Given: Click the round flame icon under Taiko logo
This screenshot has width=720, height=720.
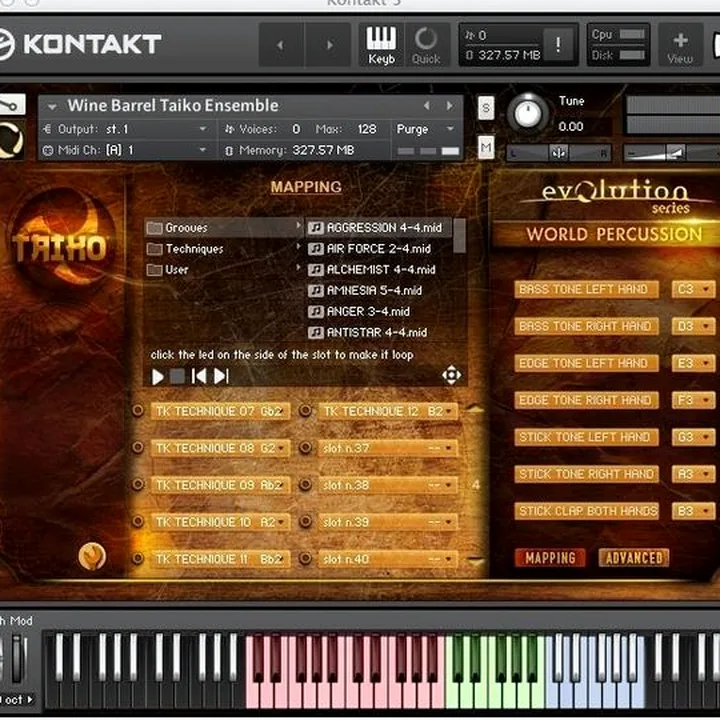Looking at the screenshot, I should (x=92, y=557).
